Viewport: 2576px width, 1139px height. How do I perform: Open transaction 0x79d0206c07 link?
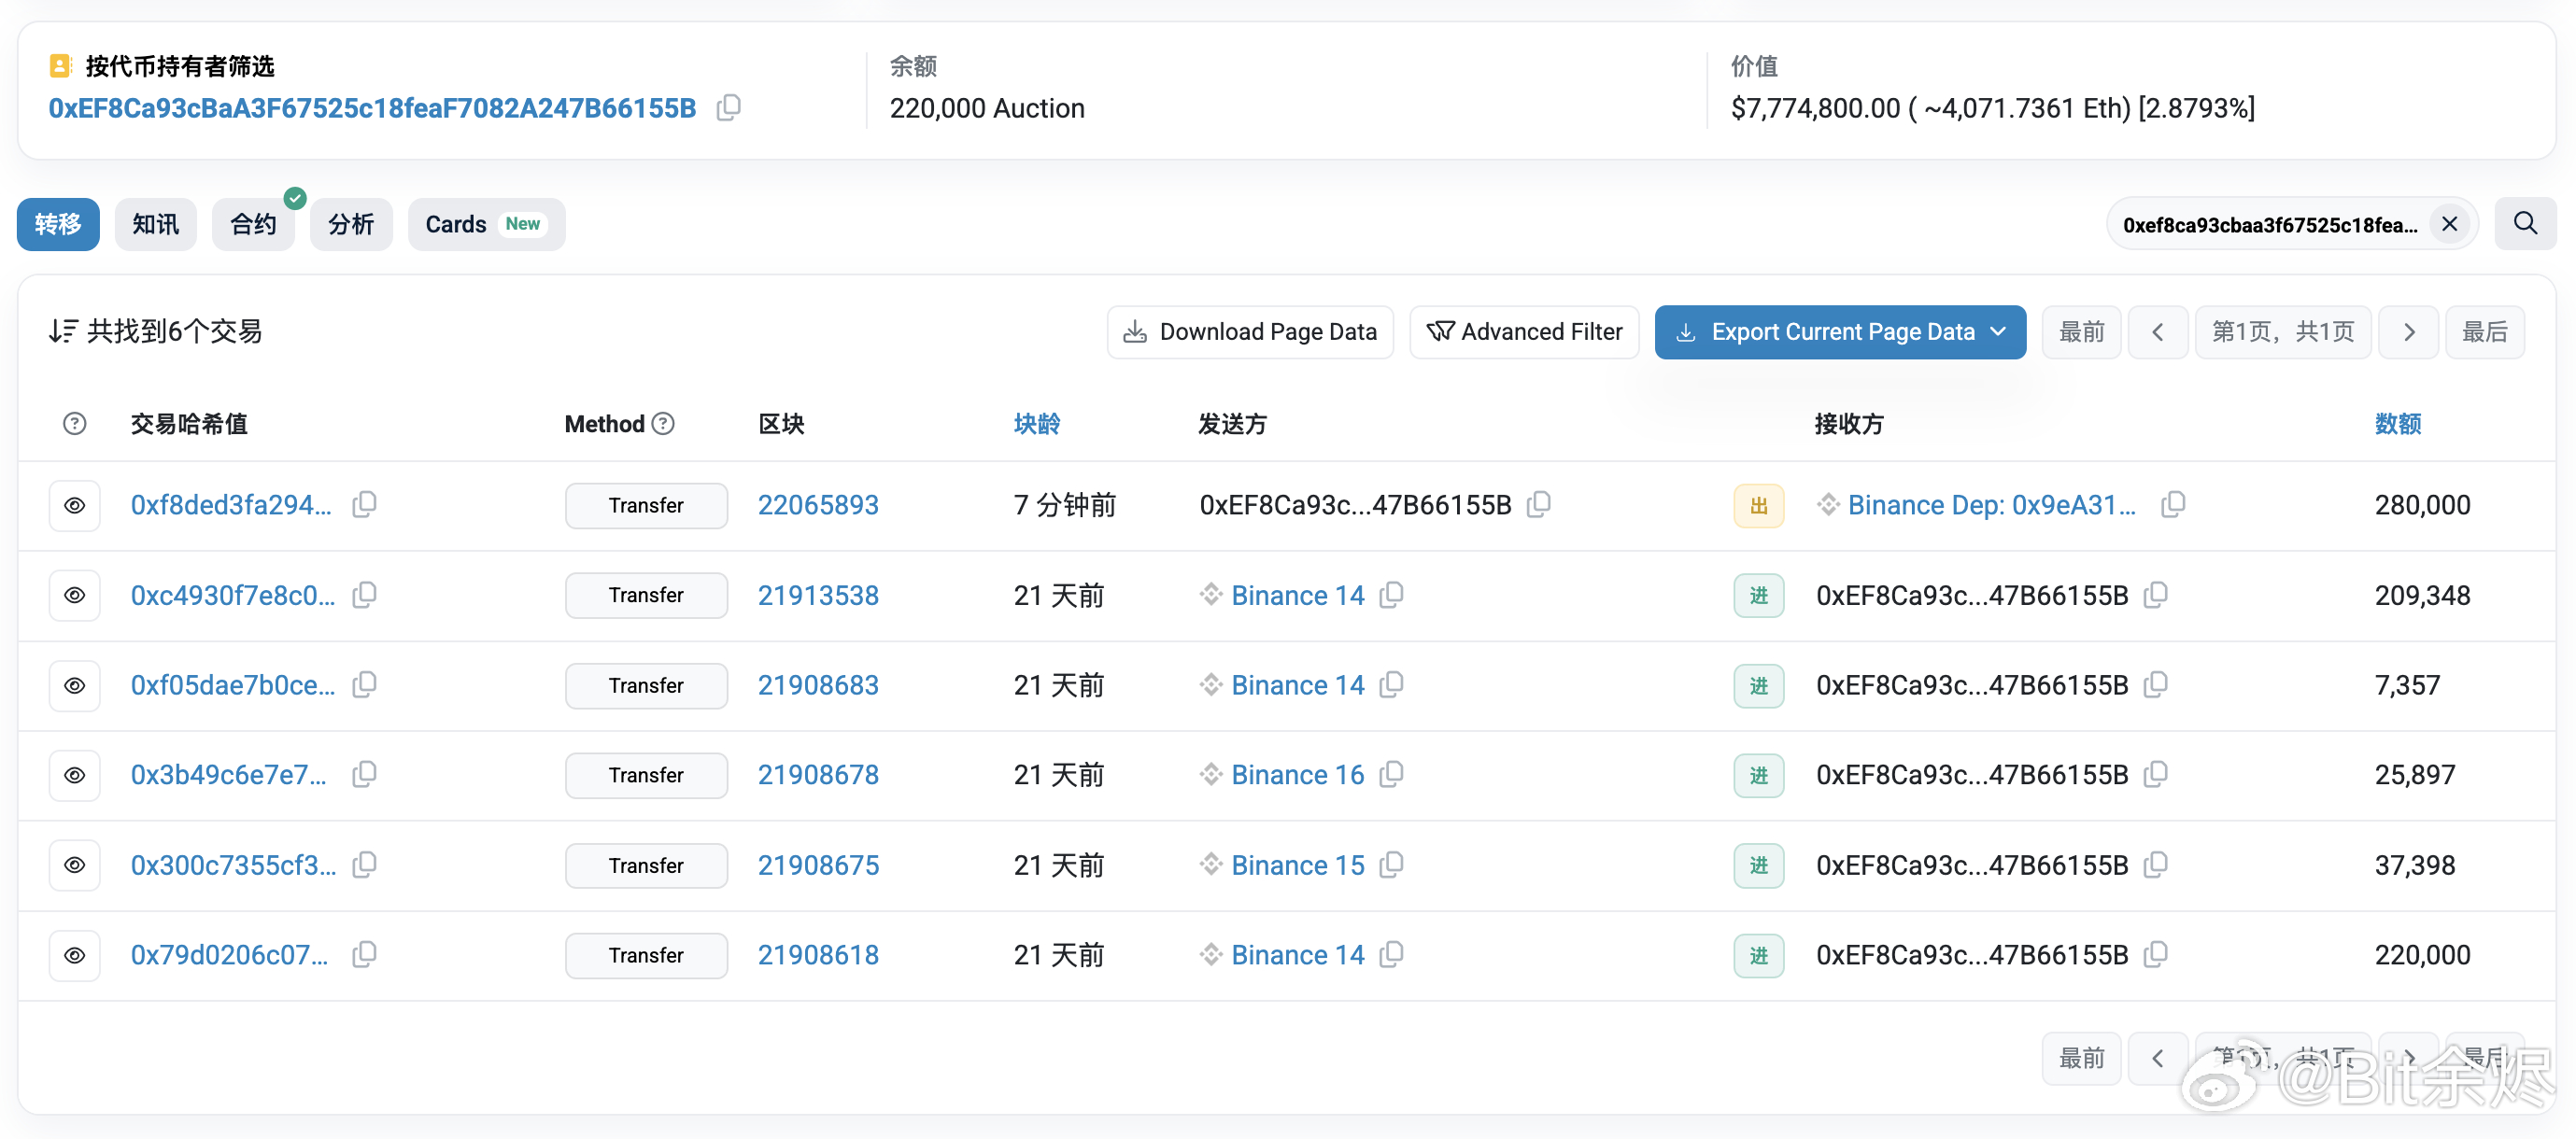tap(229, 955)
